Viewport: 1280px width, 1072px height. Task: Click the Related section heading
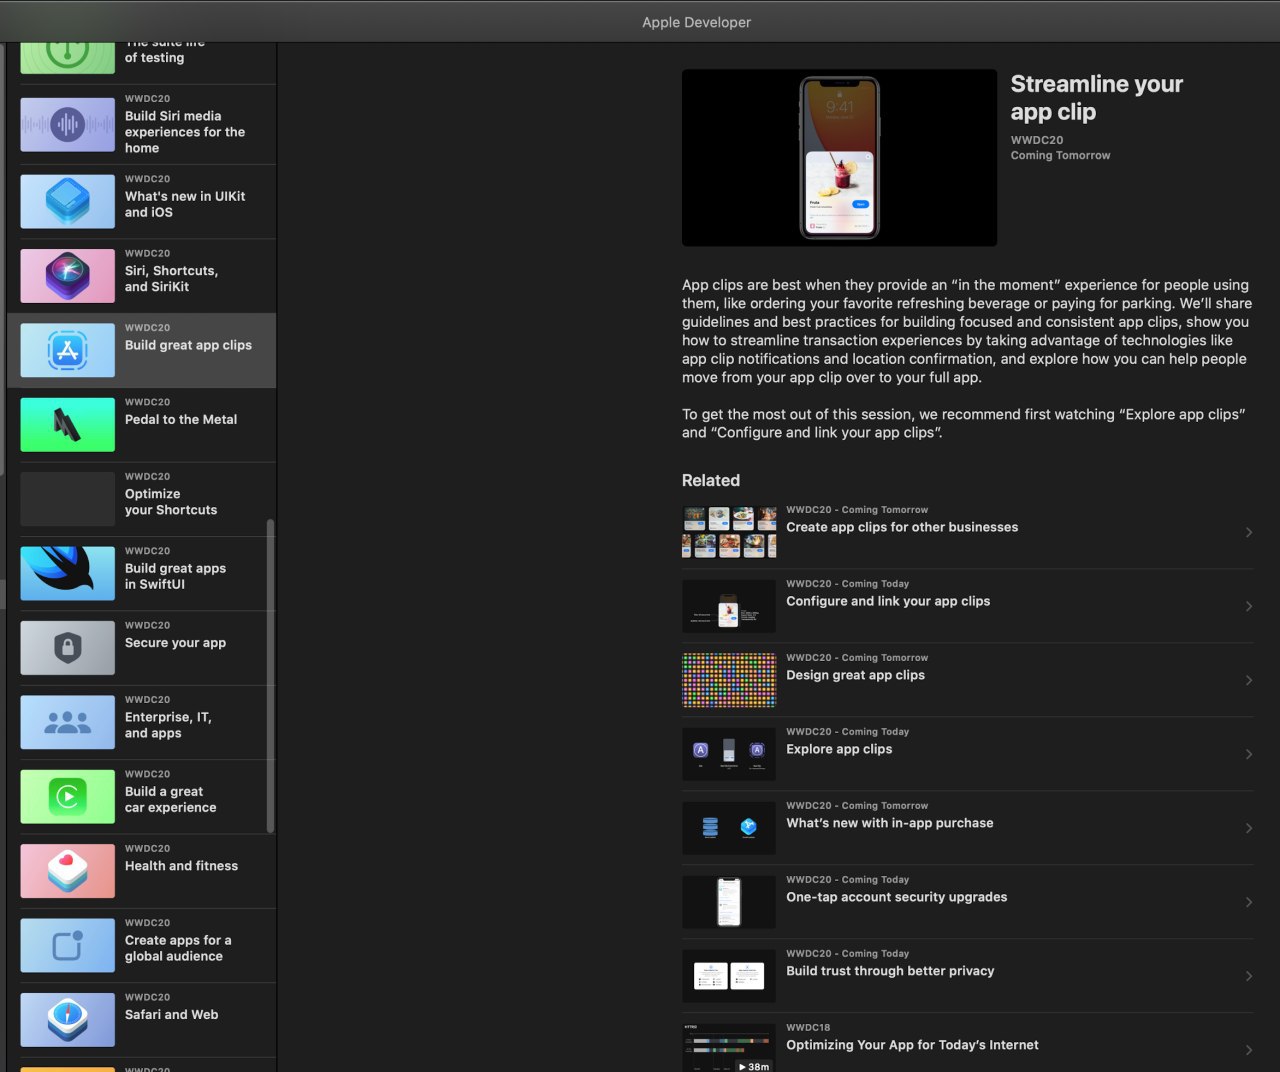point(711,480)
